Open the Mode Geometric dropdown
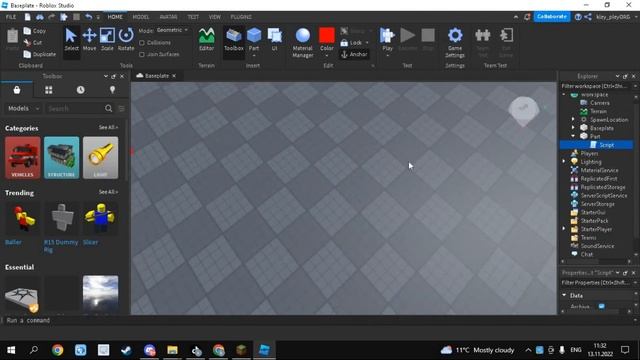The image size is (640, 360). click(x=172, y=30)
